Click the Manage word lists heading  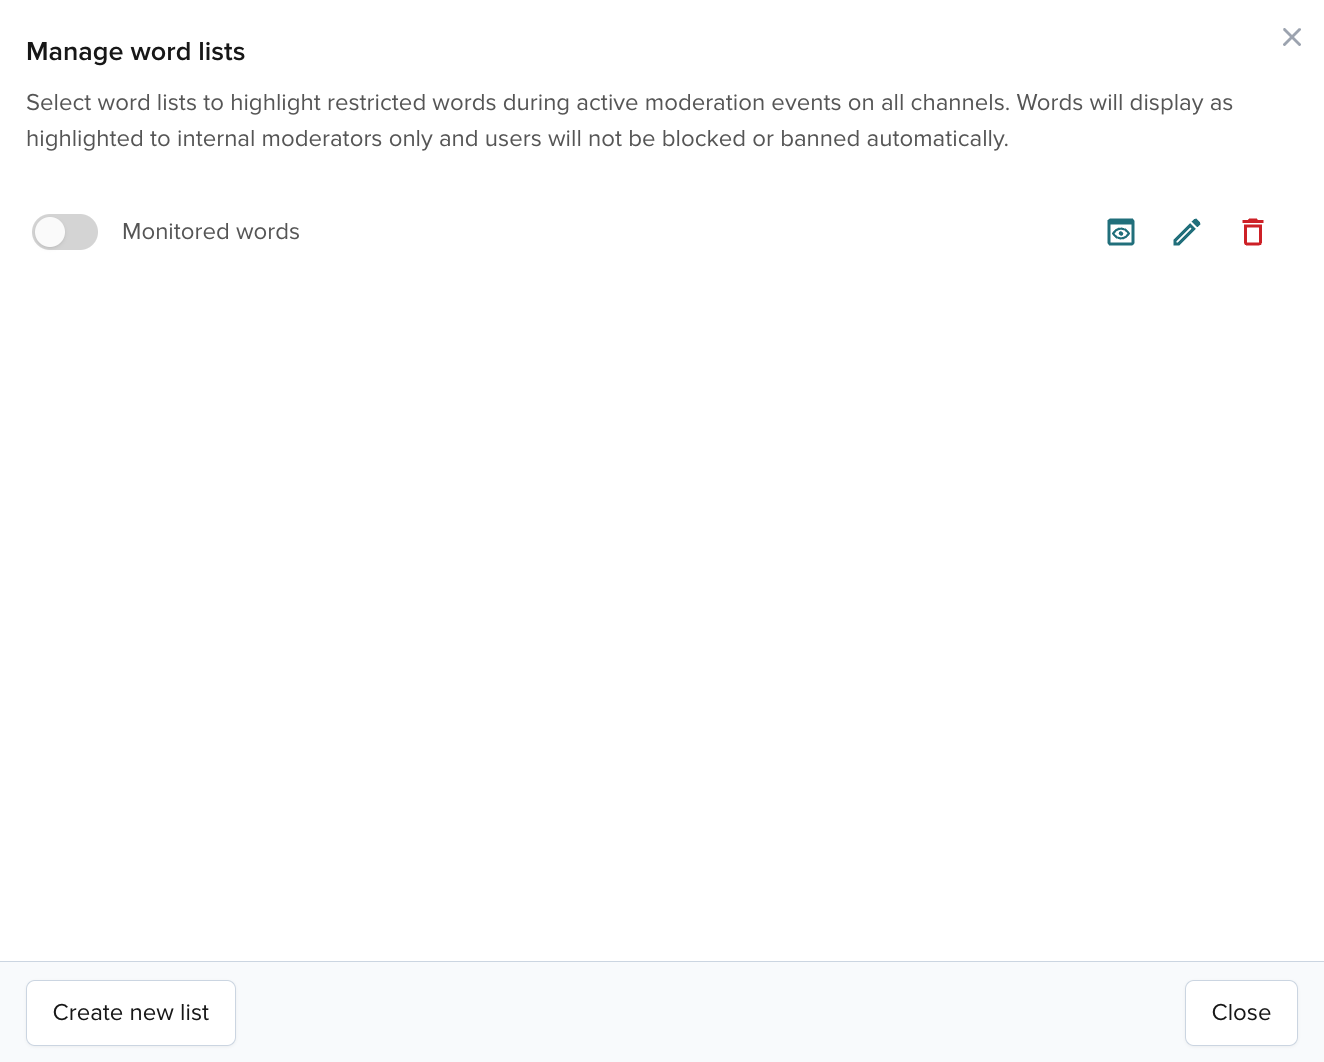click(136, 52)
